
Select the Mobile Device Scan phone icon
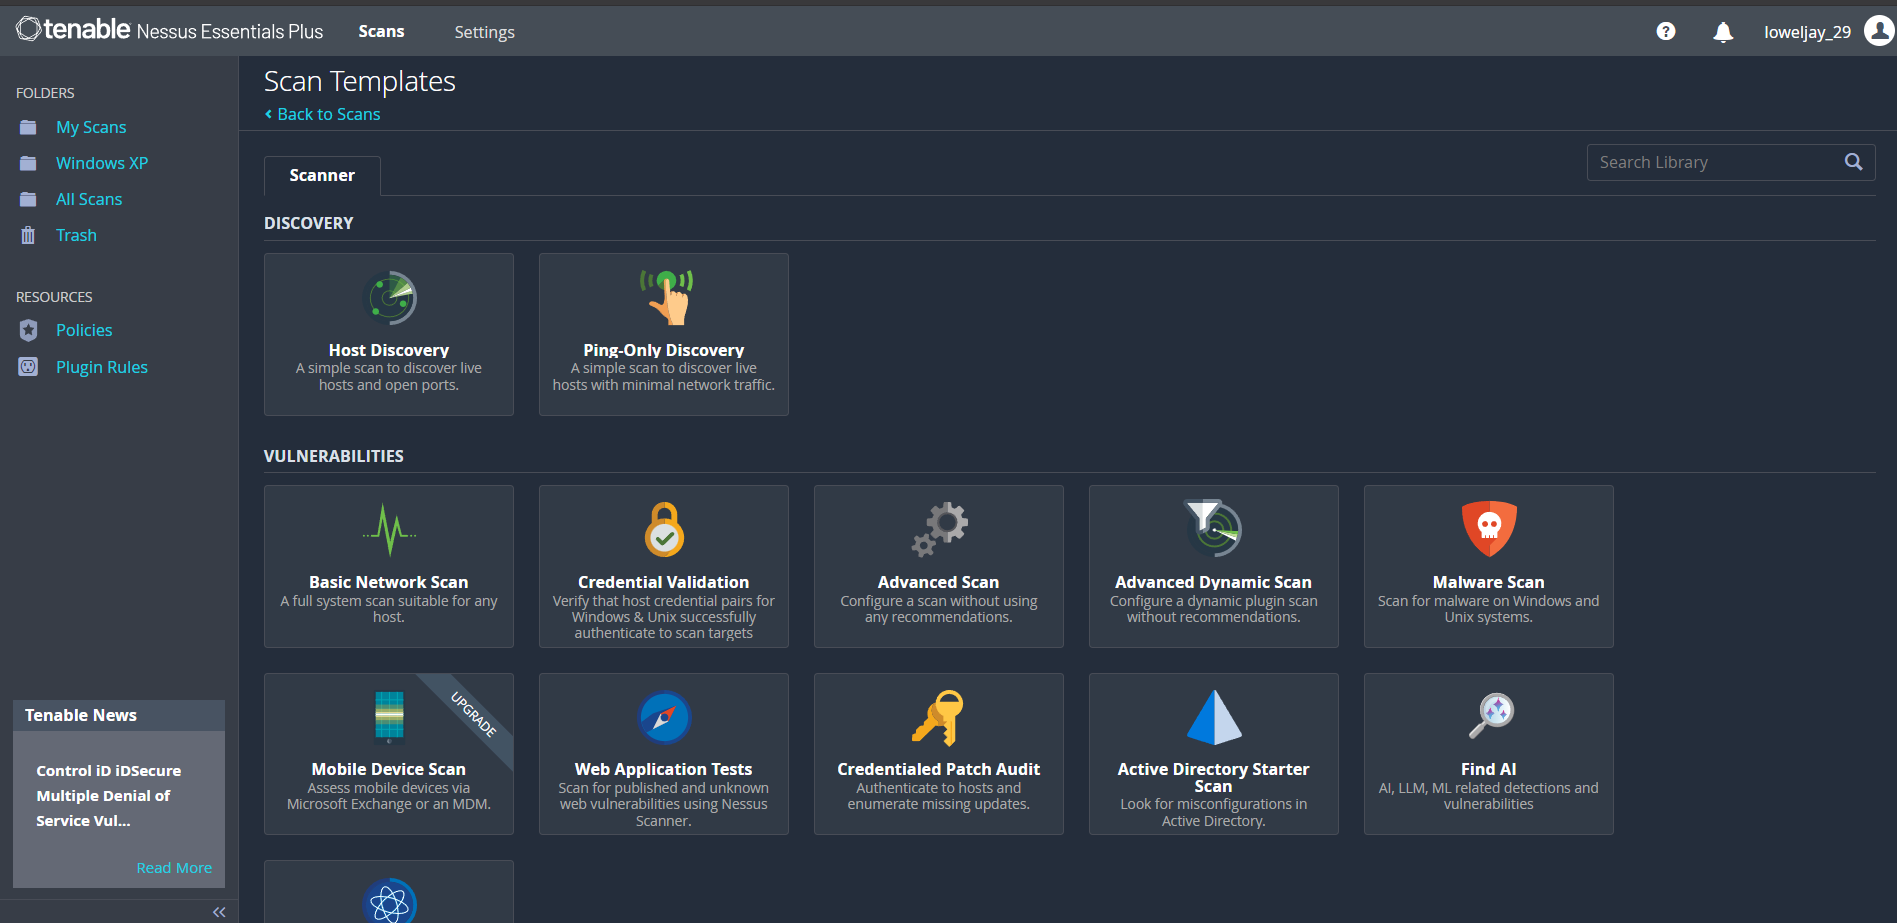click(389, 717)
